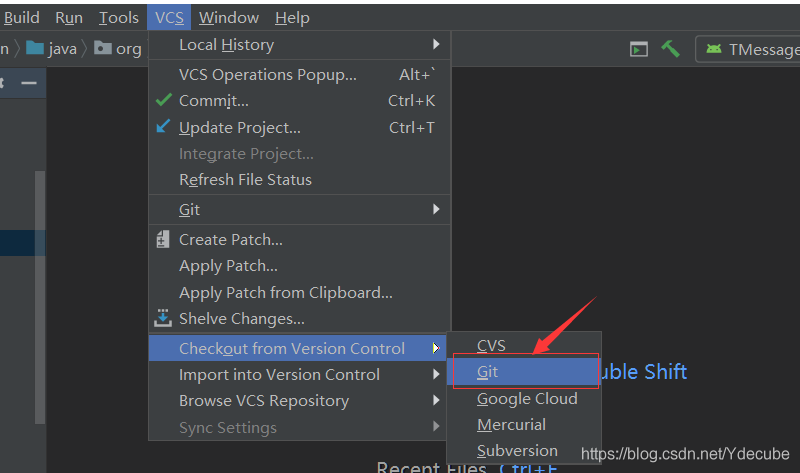Click the green hammer build icon
Image resolution: width=800 pixels, height=473 pixels.
click(x=670, y=49)
